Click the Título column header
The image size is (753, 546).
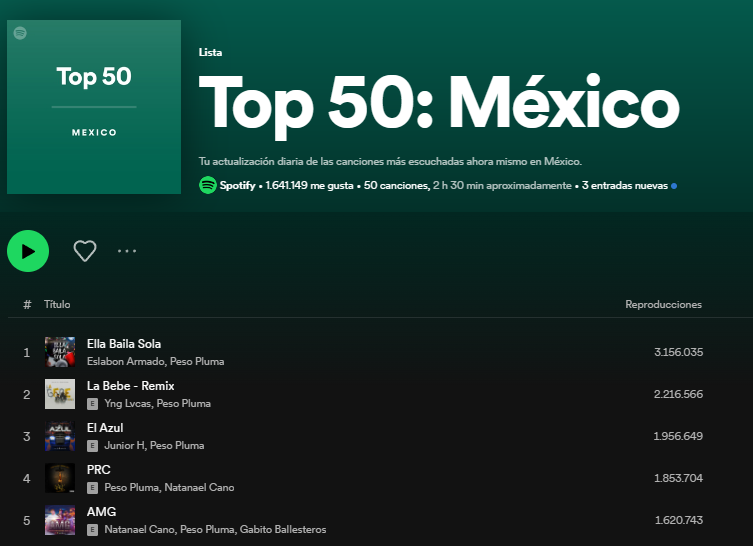click(57, 304)
